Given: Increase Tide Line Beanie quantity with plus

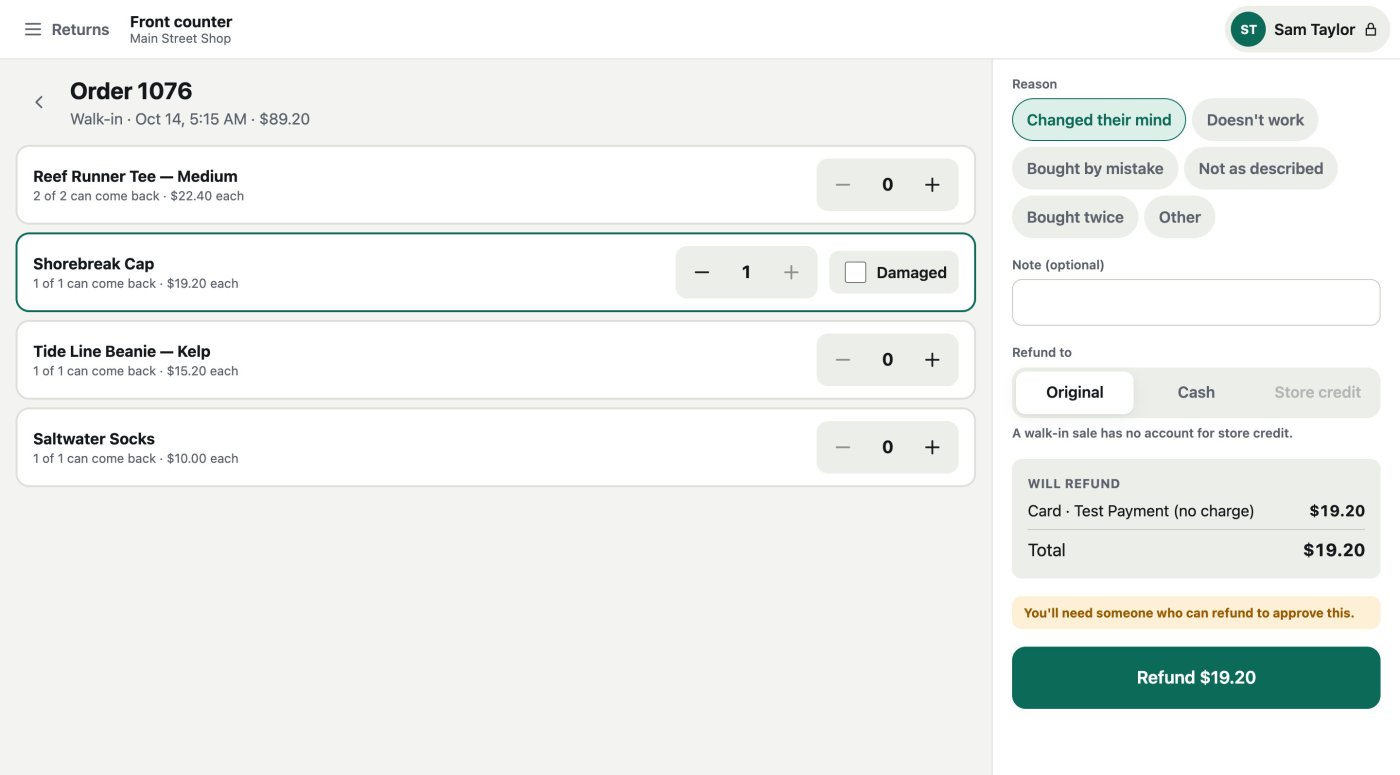Looking at the screenshot, I should click(x=932, y=360).
